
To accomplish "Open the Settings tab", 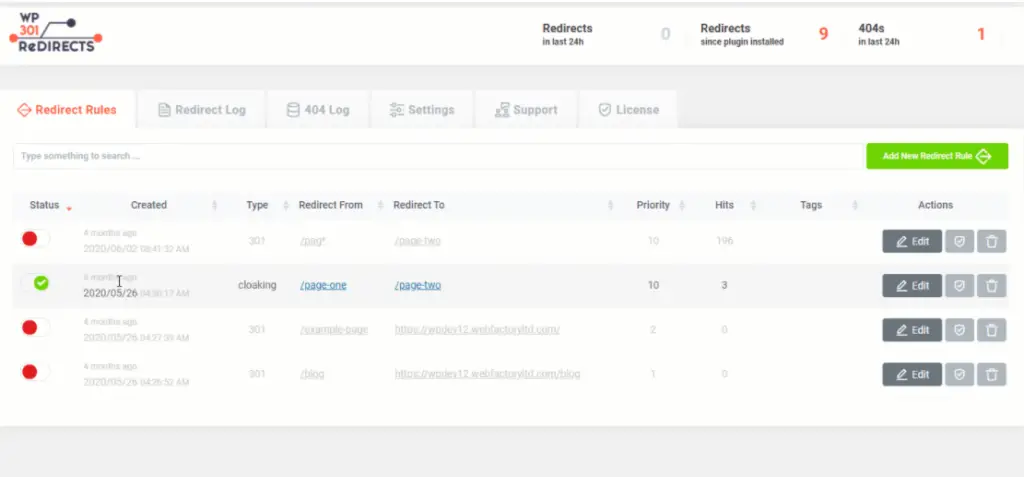I will [421, 110].
